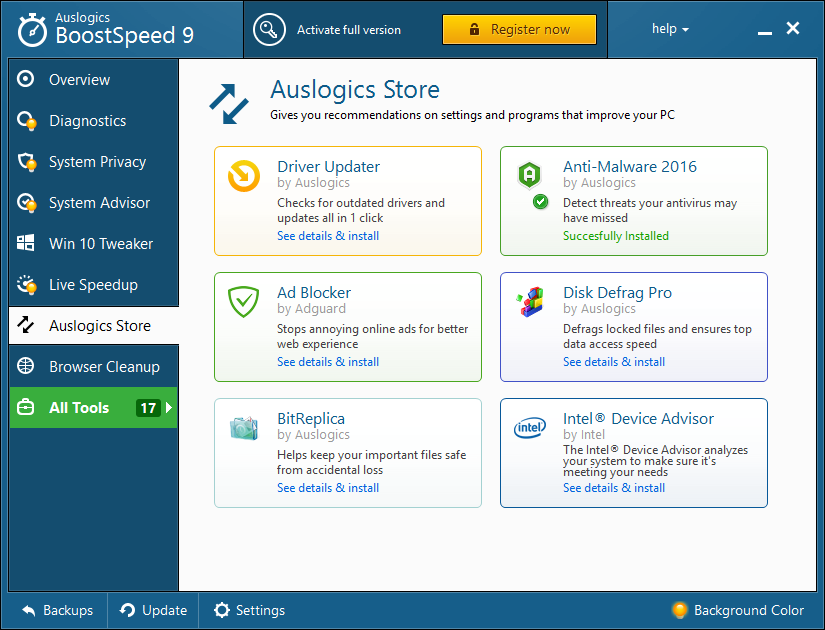See details & install BitReplica
Screen dimensions: 825x630
(x=328, y=488)
